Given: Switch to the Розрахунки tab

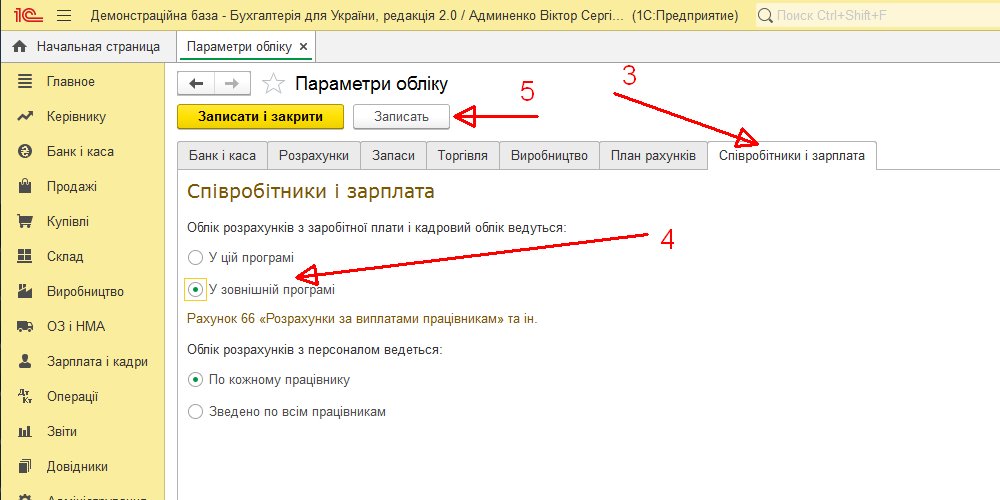Looking at the screenshot, I should click(314, 156).
